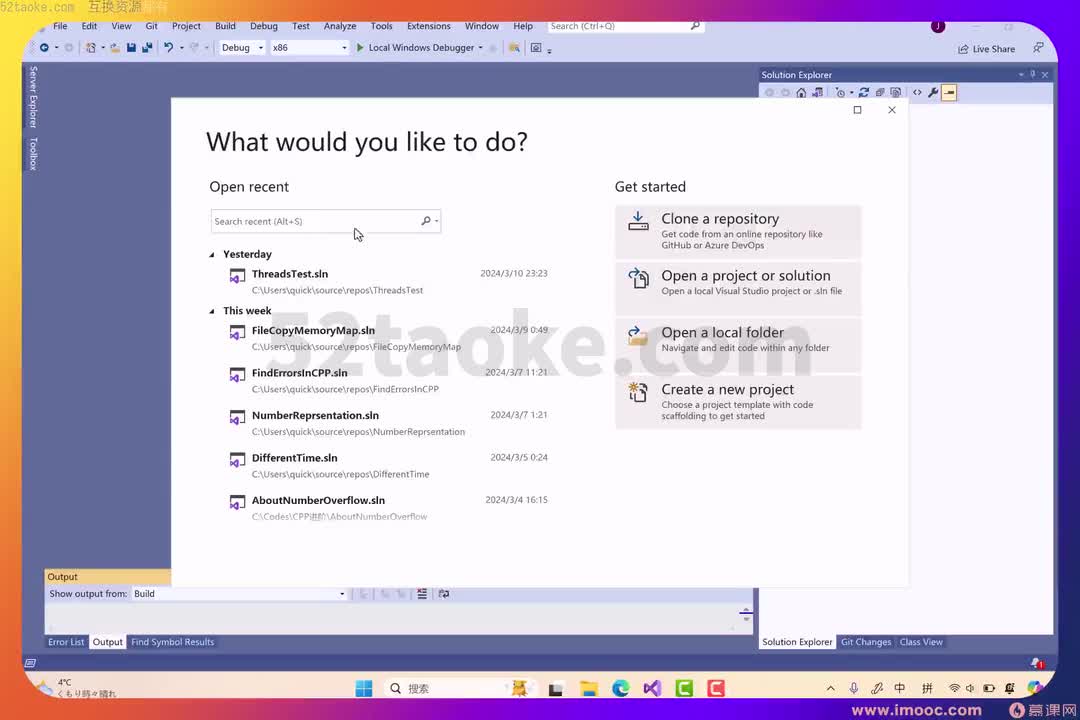Open the Server Explorer side tab
This screenshot has width=1080, height=720.
(x=32, y=96)
